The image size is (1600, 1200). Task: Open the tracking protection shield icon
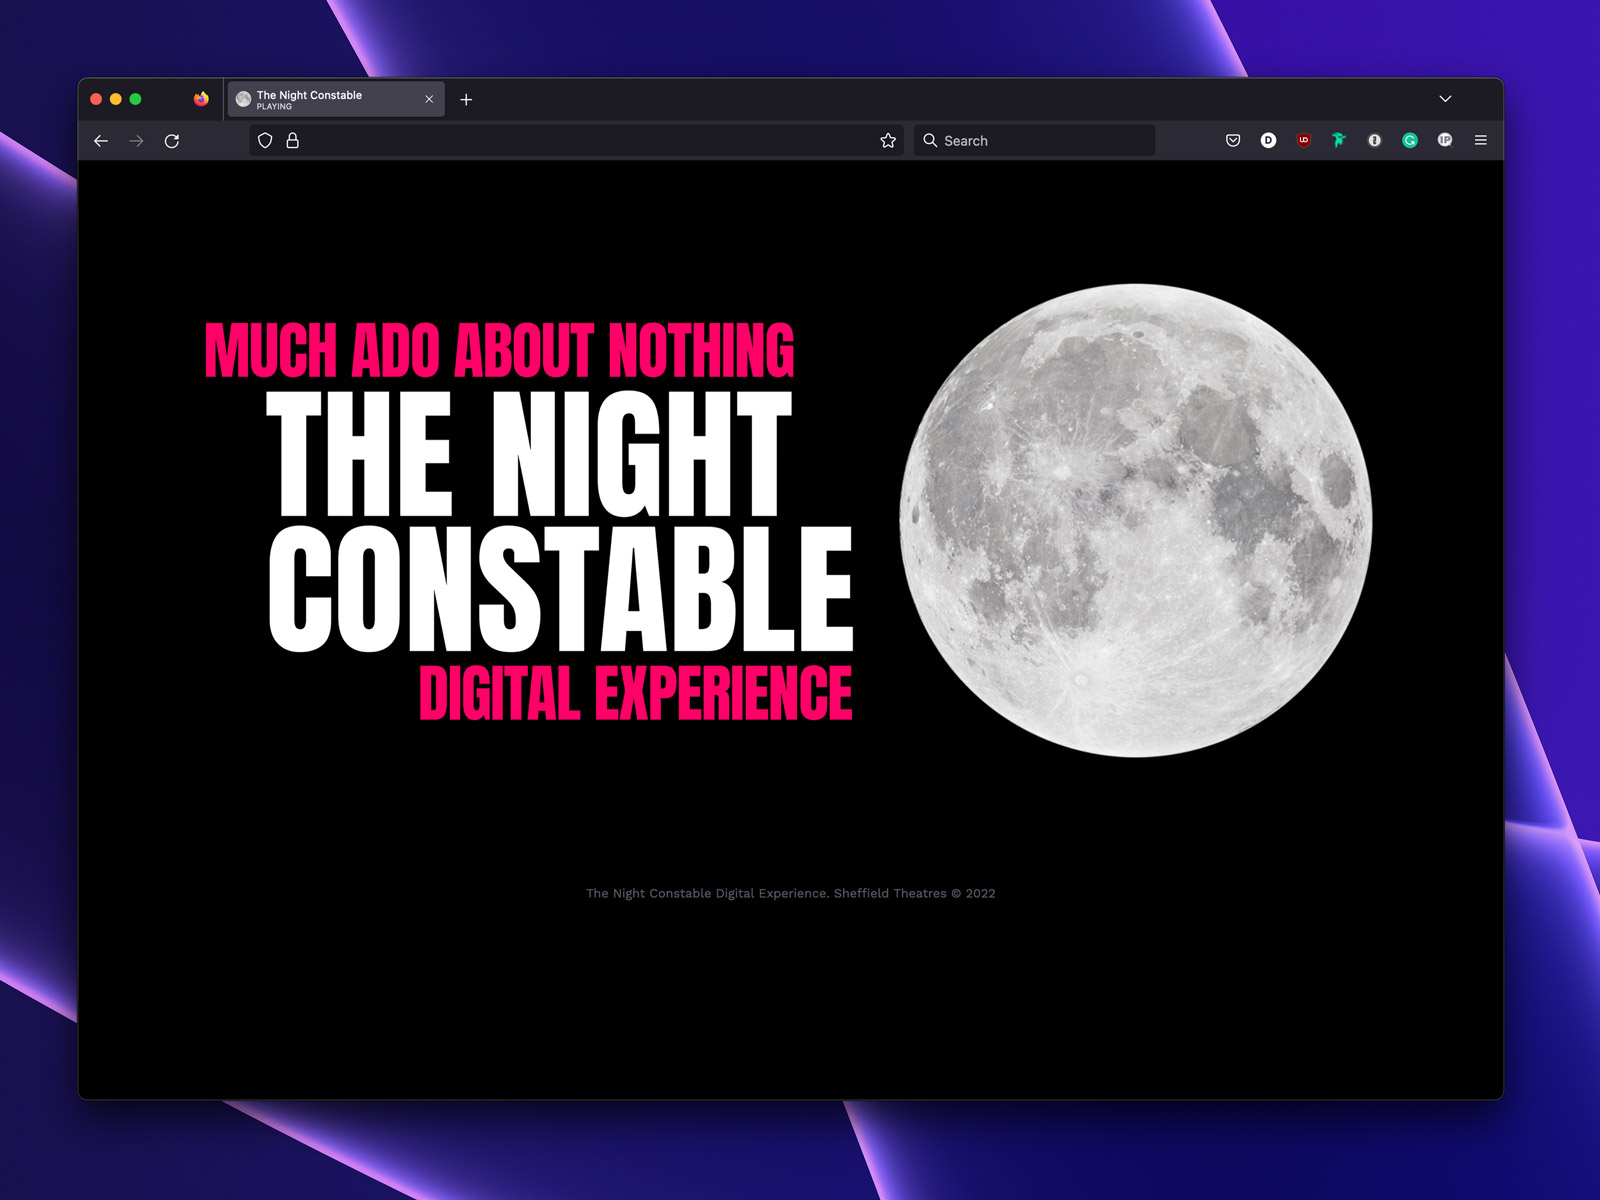265,141
